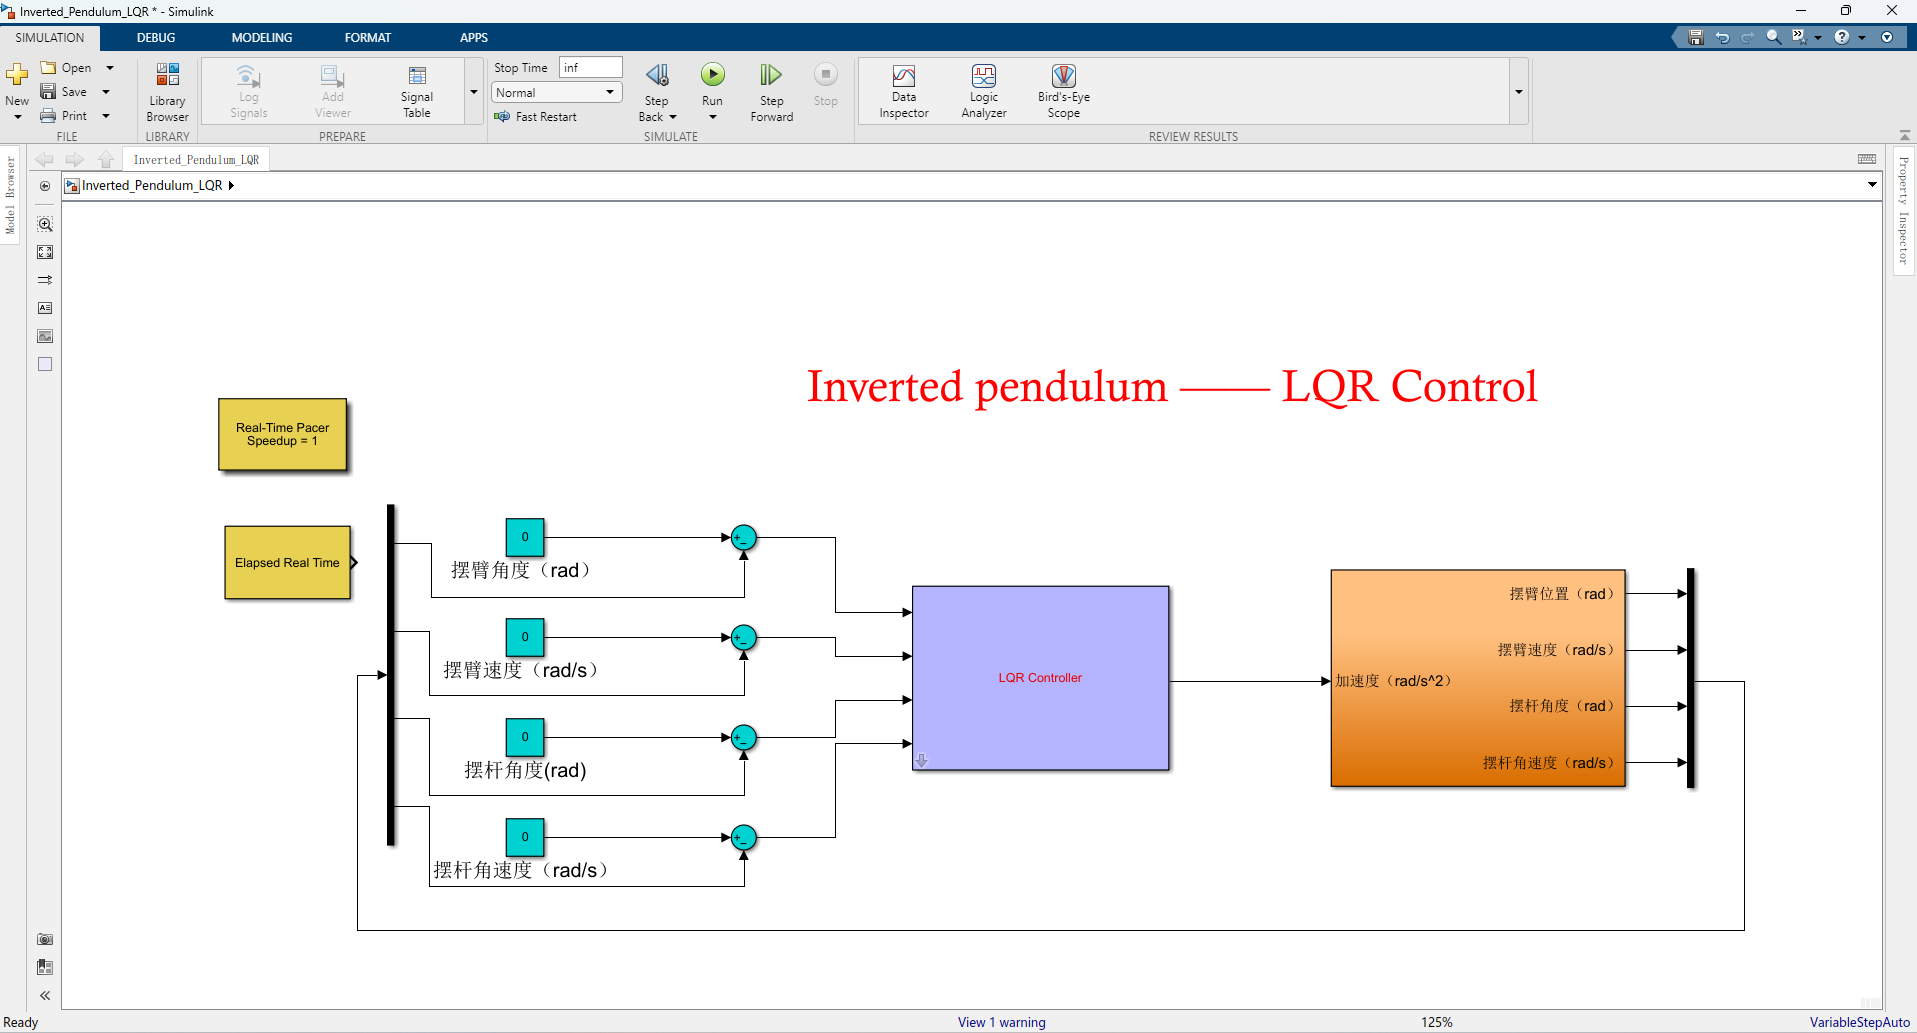Toggle Fast Restart mode
The width and height of the screenshot is (1917, 1033).
click(x=536, y=117)
